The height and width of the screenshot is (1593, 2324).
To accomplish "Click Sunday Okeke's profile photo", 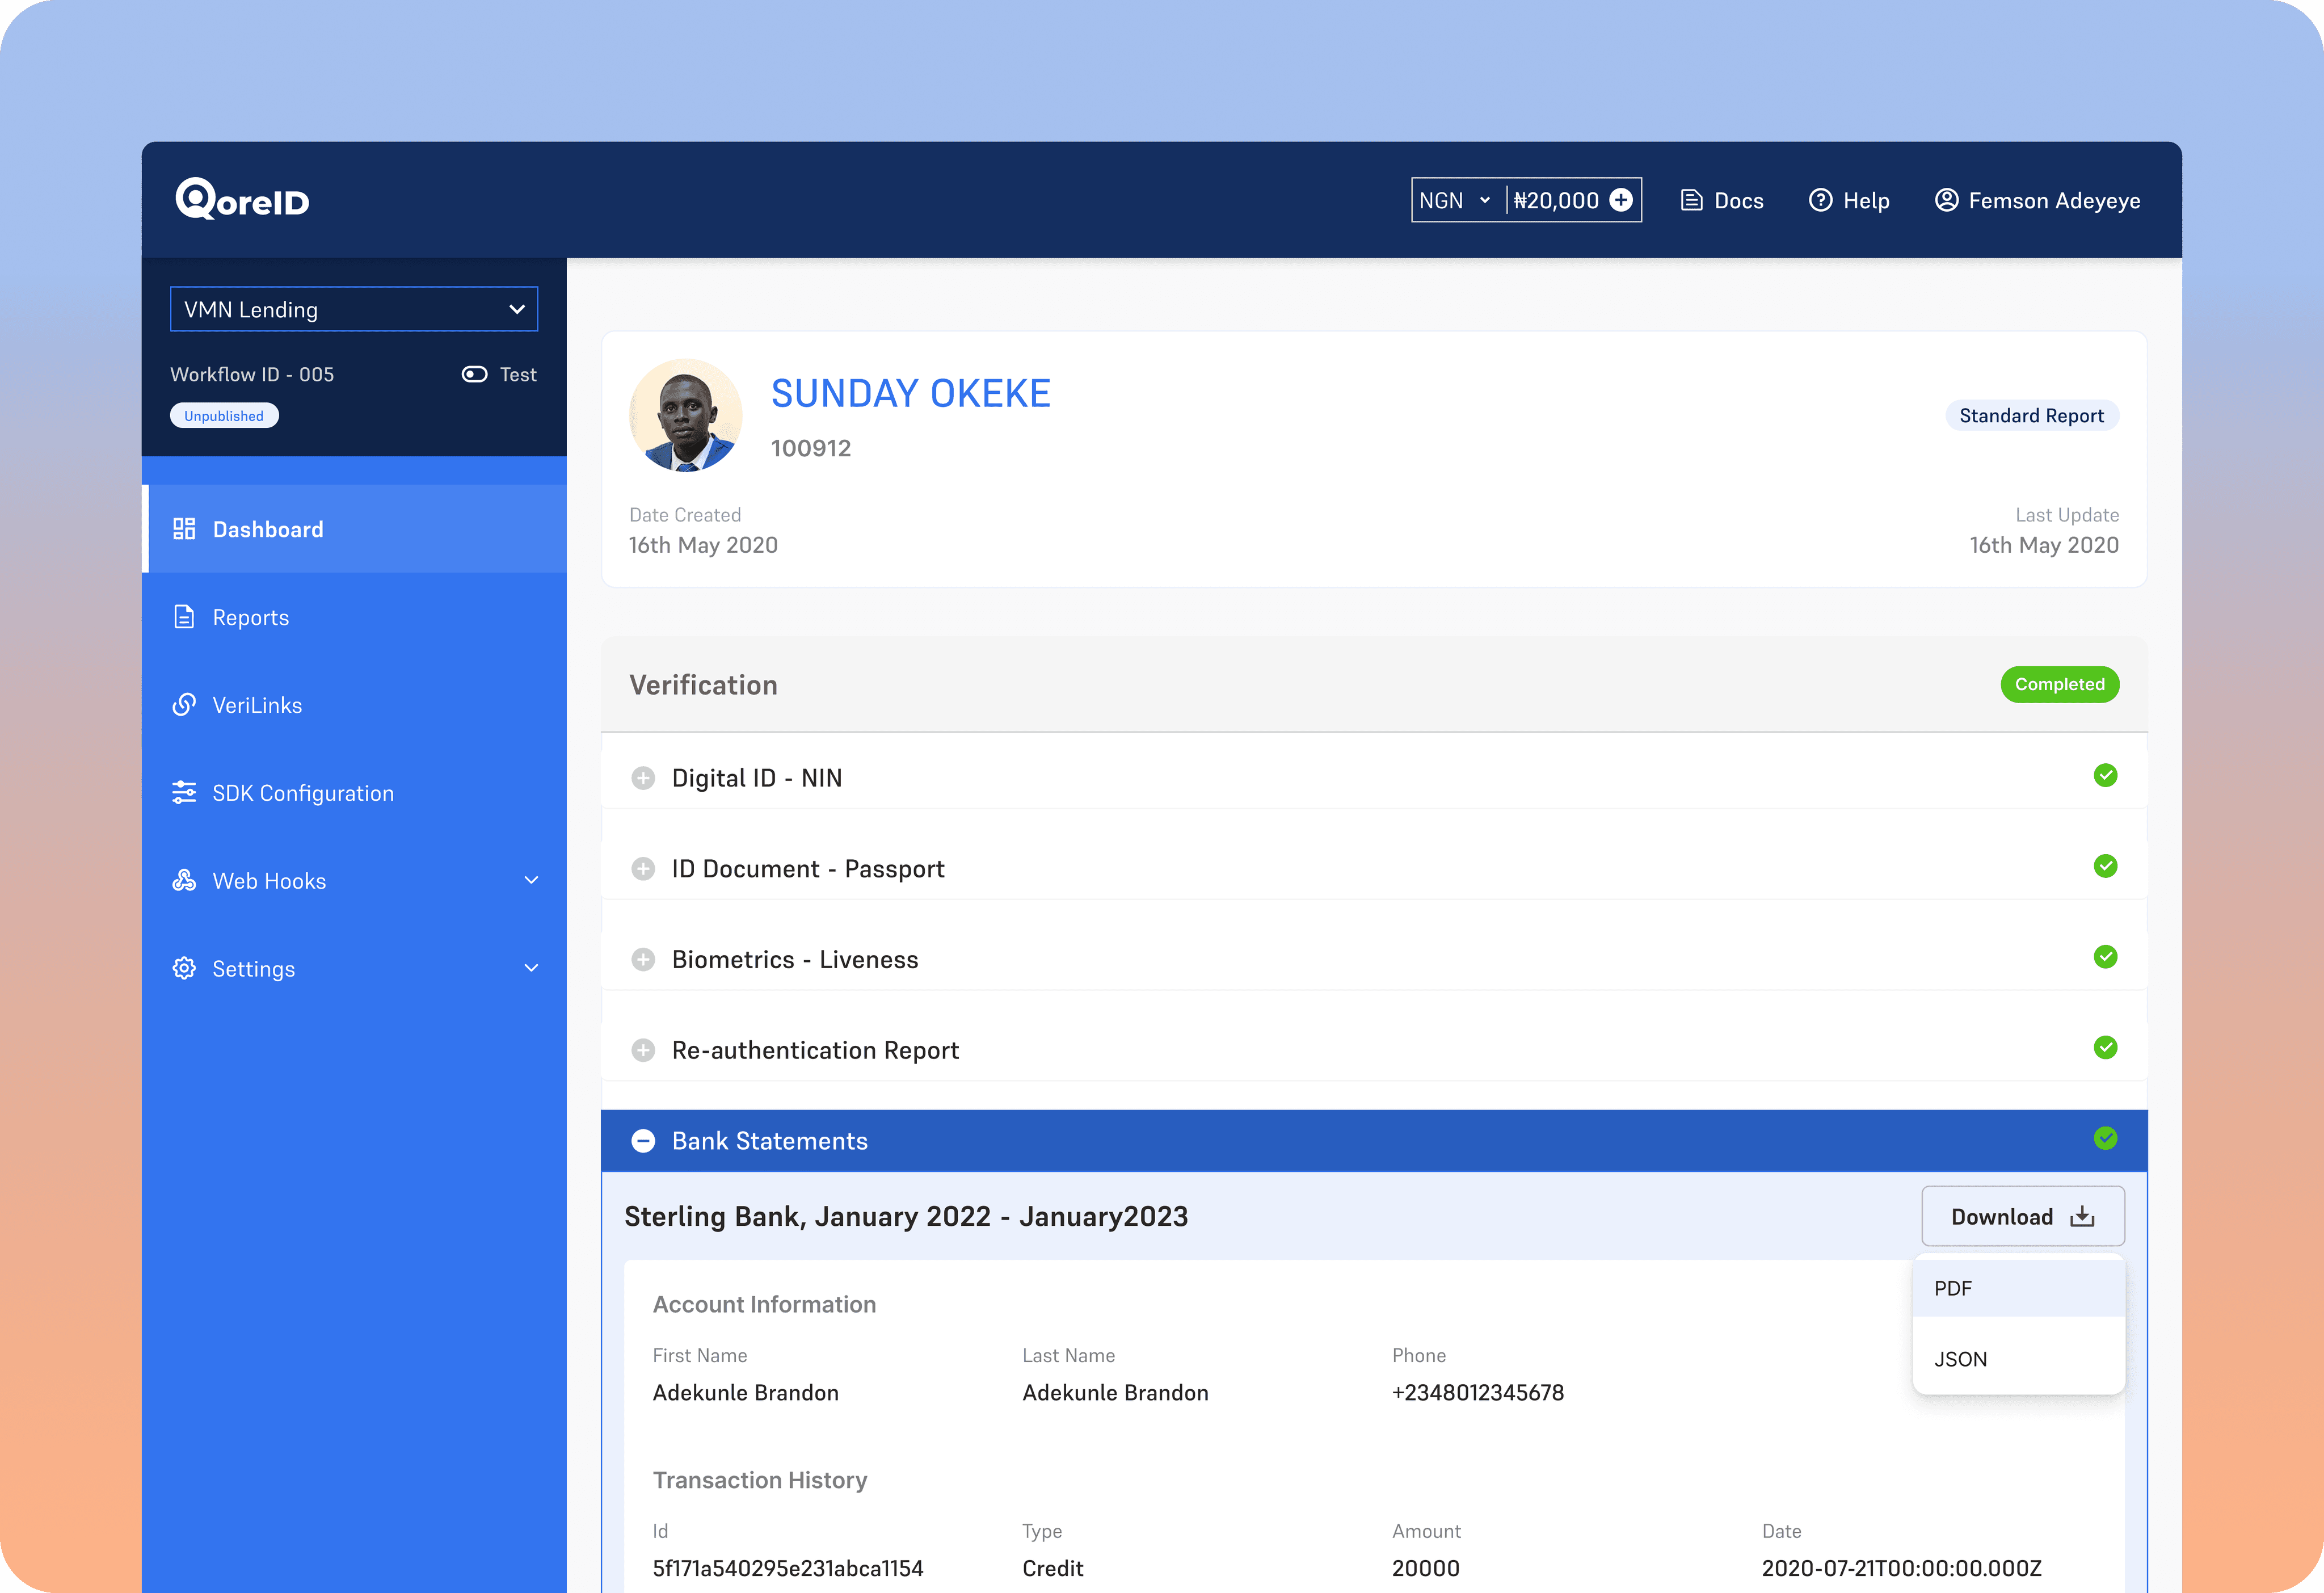I will [685, 415].
